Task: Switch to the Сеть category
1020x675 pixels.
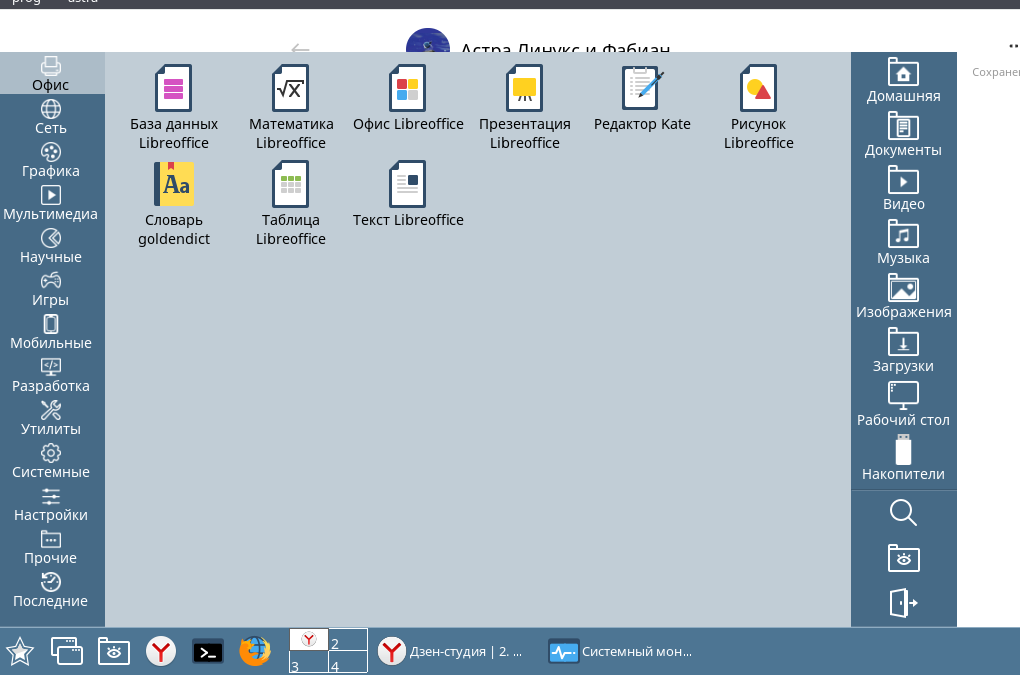Action: pos(51,117)
